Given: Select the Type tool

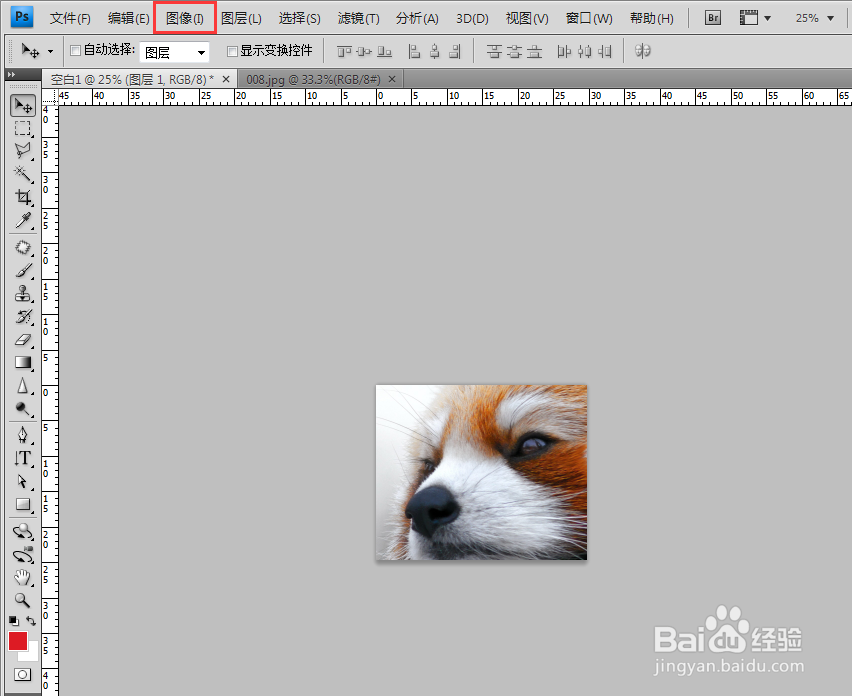Looking at the screenshot, I should pos(23,458).
